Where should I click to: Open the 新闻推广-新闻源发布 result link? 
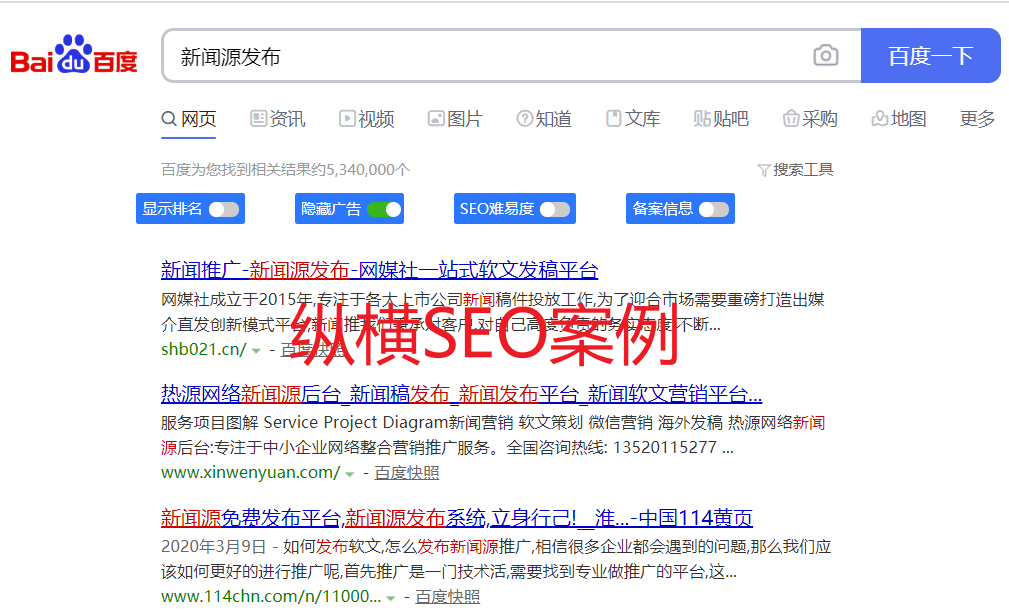coord(379,270)
